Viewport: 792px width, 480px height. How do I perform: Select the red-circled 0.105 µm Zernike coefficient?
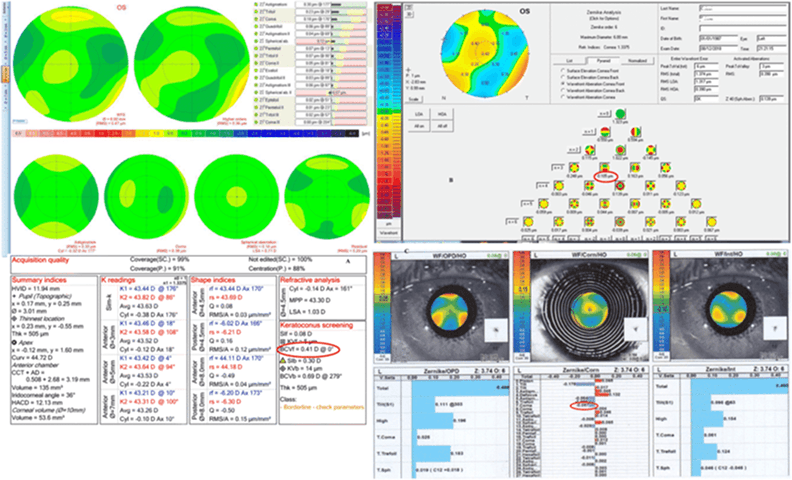pyautogui.click(x=606, y=175)
